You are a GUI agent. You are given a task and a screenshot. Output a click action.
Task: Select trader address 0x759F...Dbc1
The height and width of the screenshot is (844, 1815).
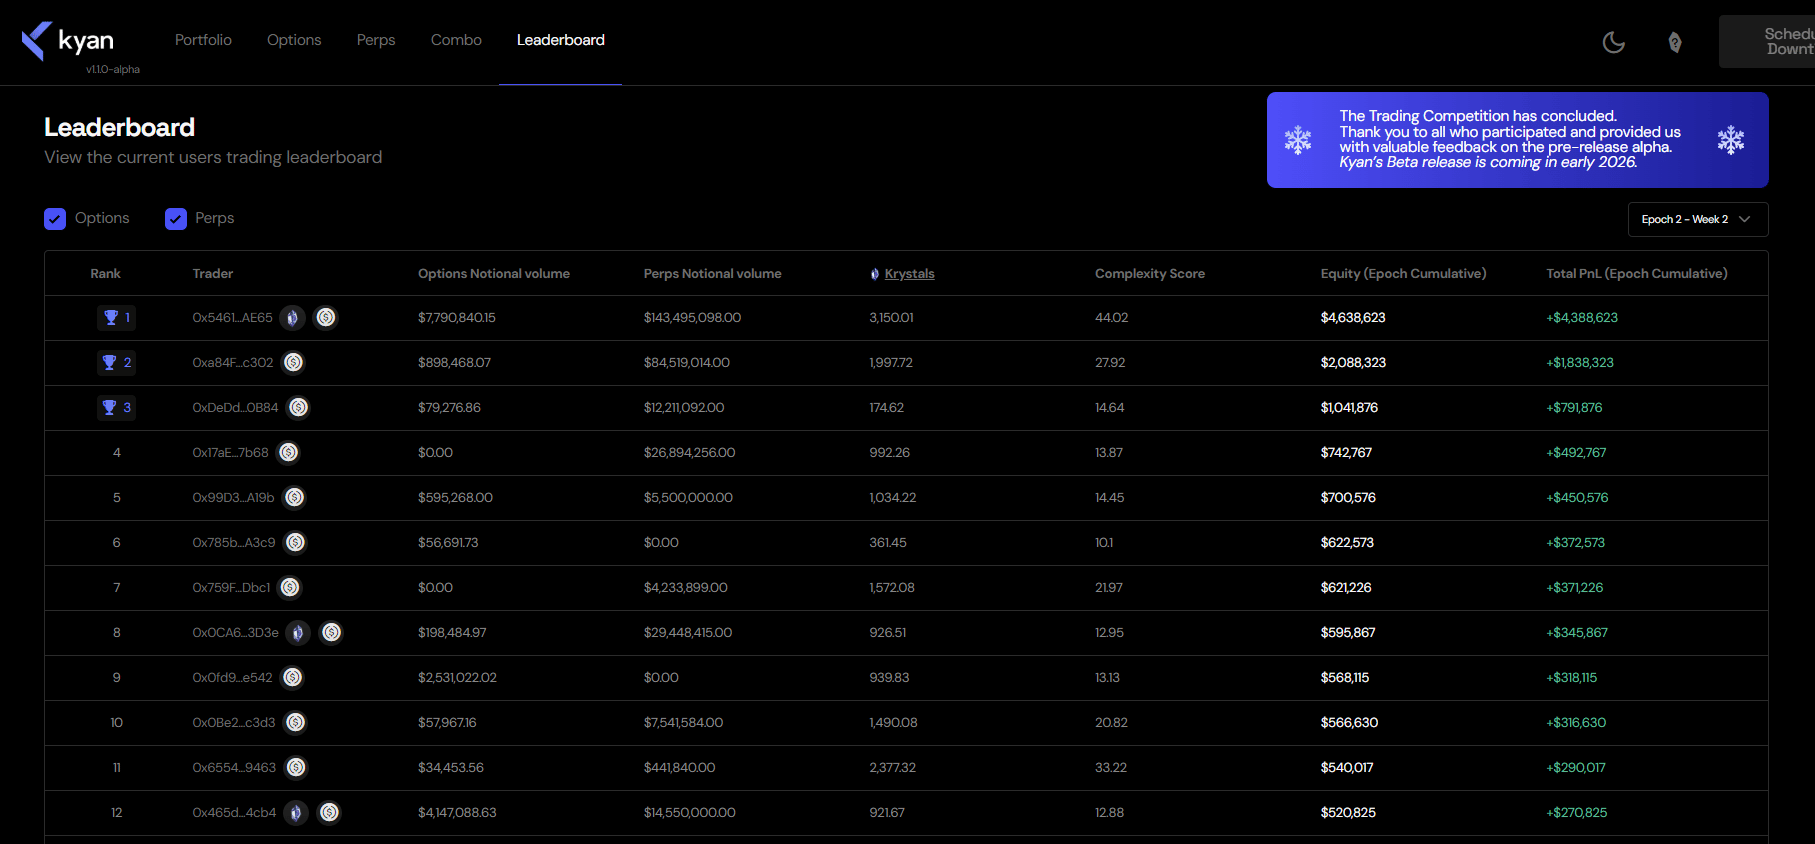(x=231, y=588)
